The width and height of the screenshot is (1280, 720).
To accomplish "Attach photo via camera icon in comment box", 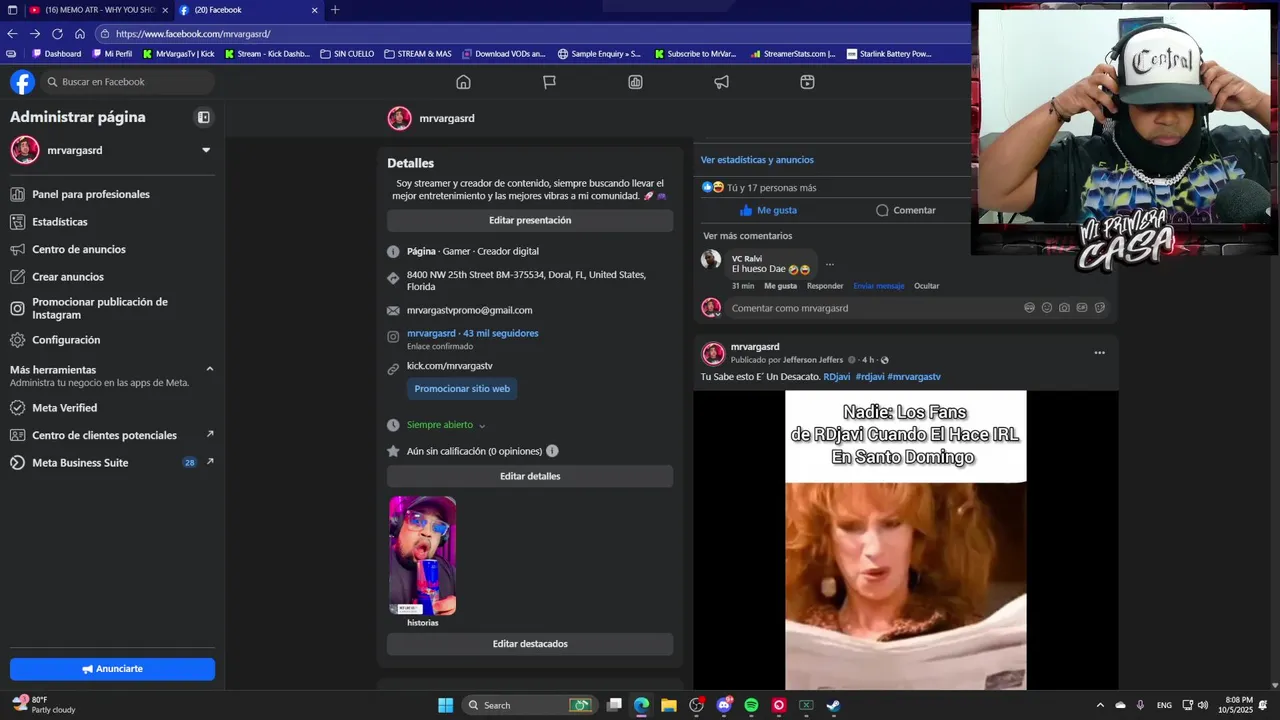I will (x=1064, y=308).
